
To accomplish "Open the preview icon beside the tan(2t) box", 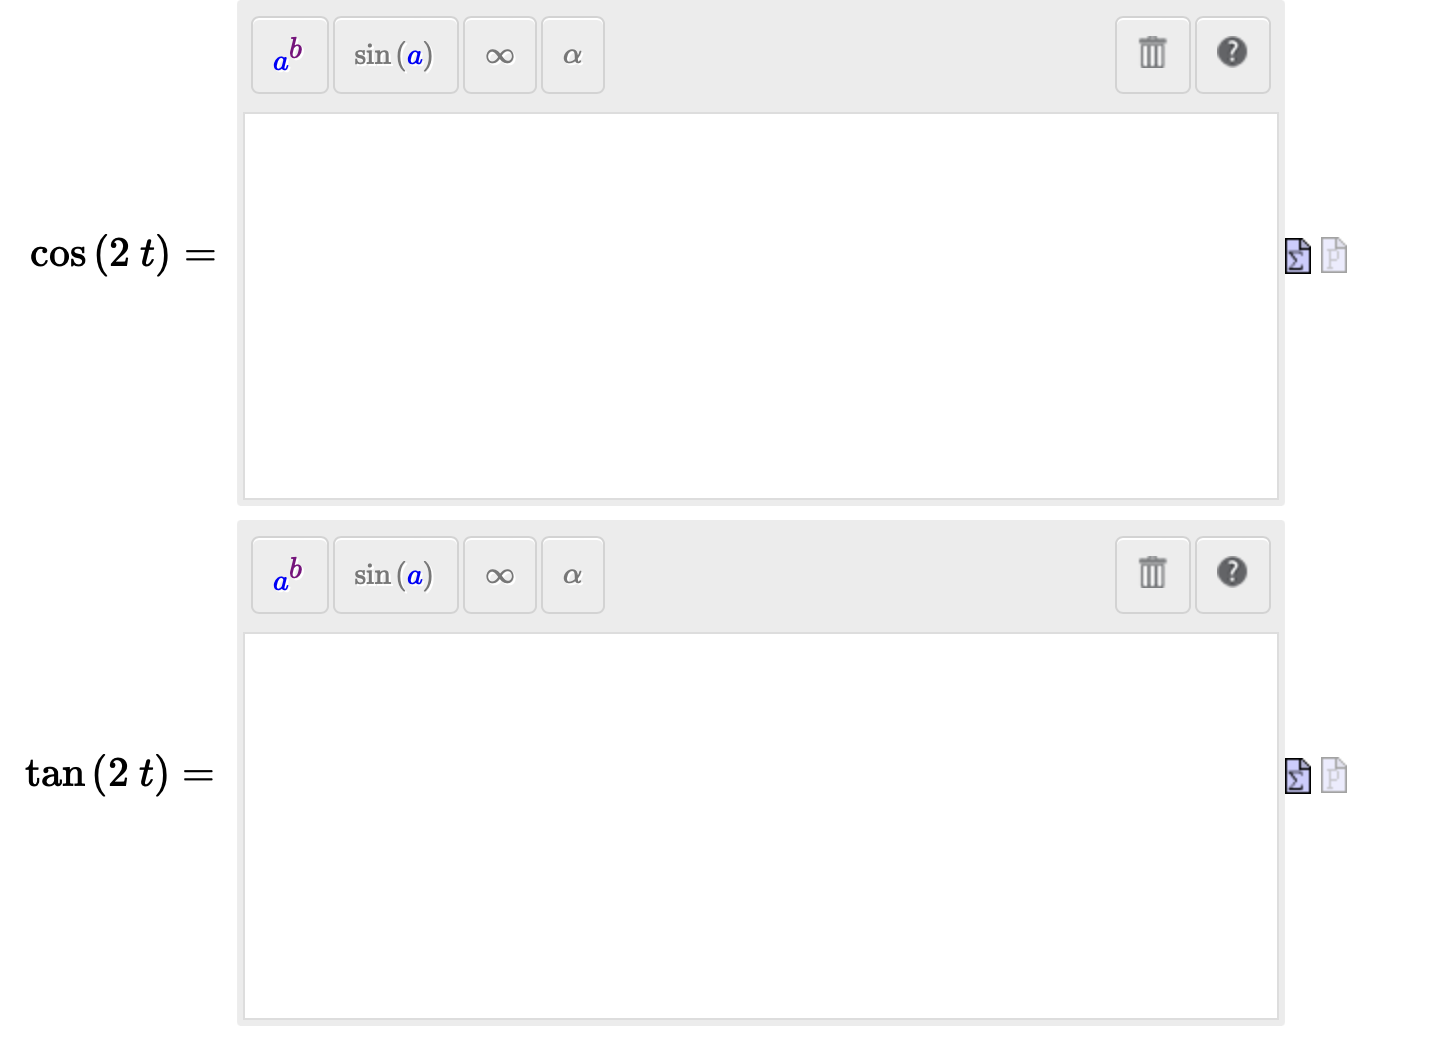I will pyautogui.click(x=1334, y=776).
